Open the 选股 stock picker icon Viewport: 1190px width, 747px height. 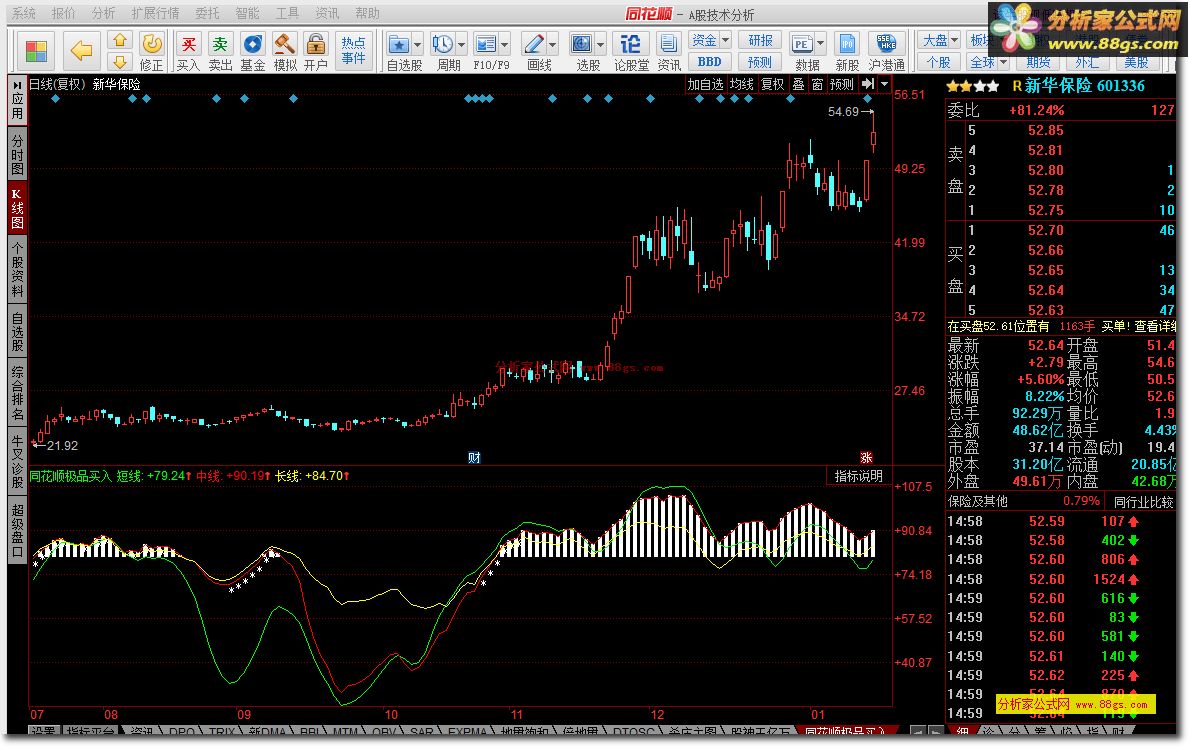(581, 44)
